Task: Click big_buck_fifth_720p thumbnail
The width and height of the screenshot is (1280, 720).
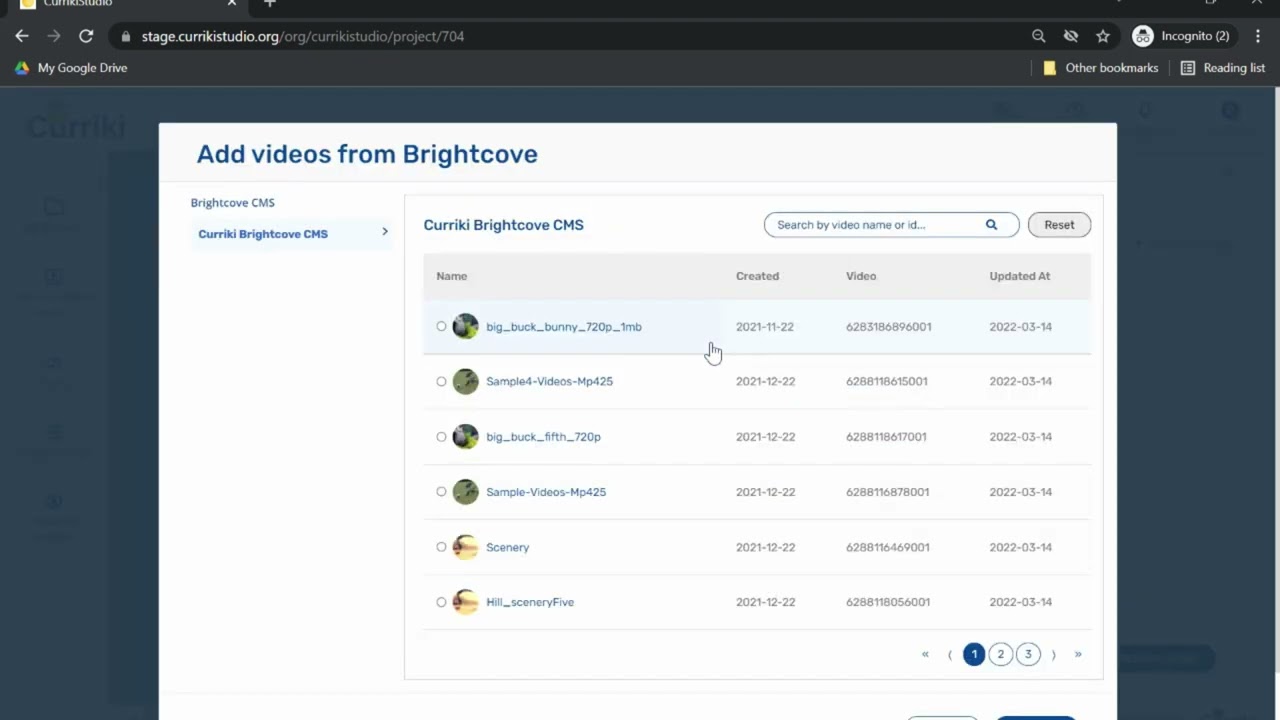Action: (x=465, y=436)
